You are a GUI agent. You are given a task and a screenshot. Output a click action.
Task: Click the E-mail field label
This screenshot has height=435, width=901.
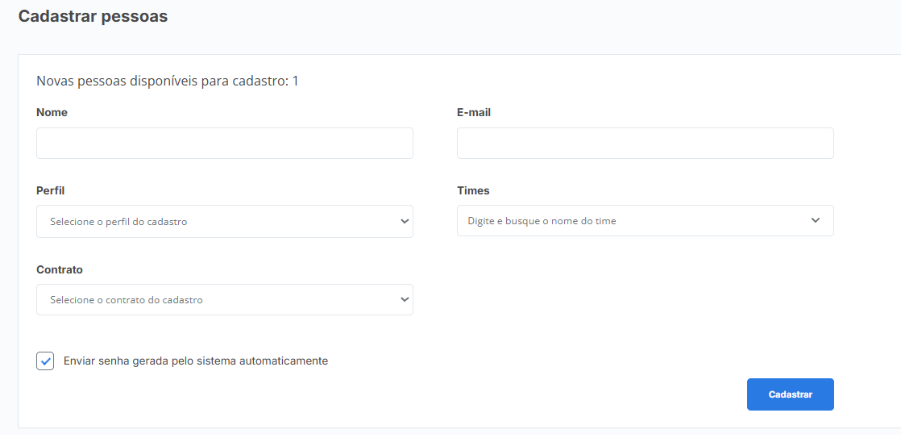coord(474,113)
